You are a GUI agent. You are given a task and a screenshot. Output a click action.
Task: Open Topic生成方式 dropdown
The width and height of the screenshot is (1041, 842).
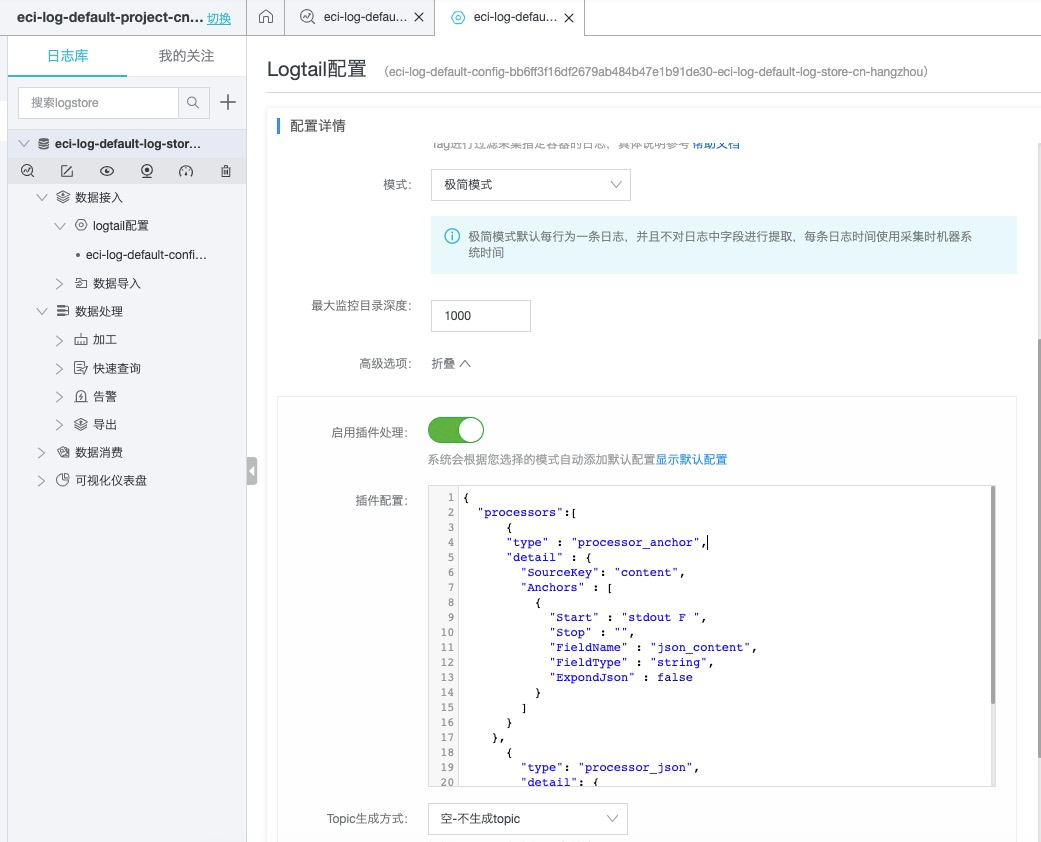pyautogui.click(x=528, y=819)
